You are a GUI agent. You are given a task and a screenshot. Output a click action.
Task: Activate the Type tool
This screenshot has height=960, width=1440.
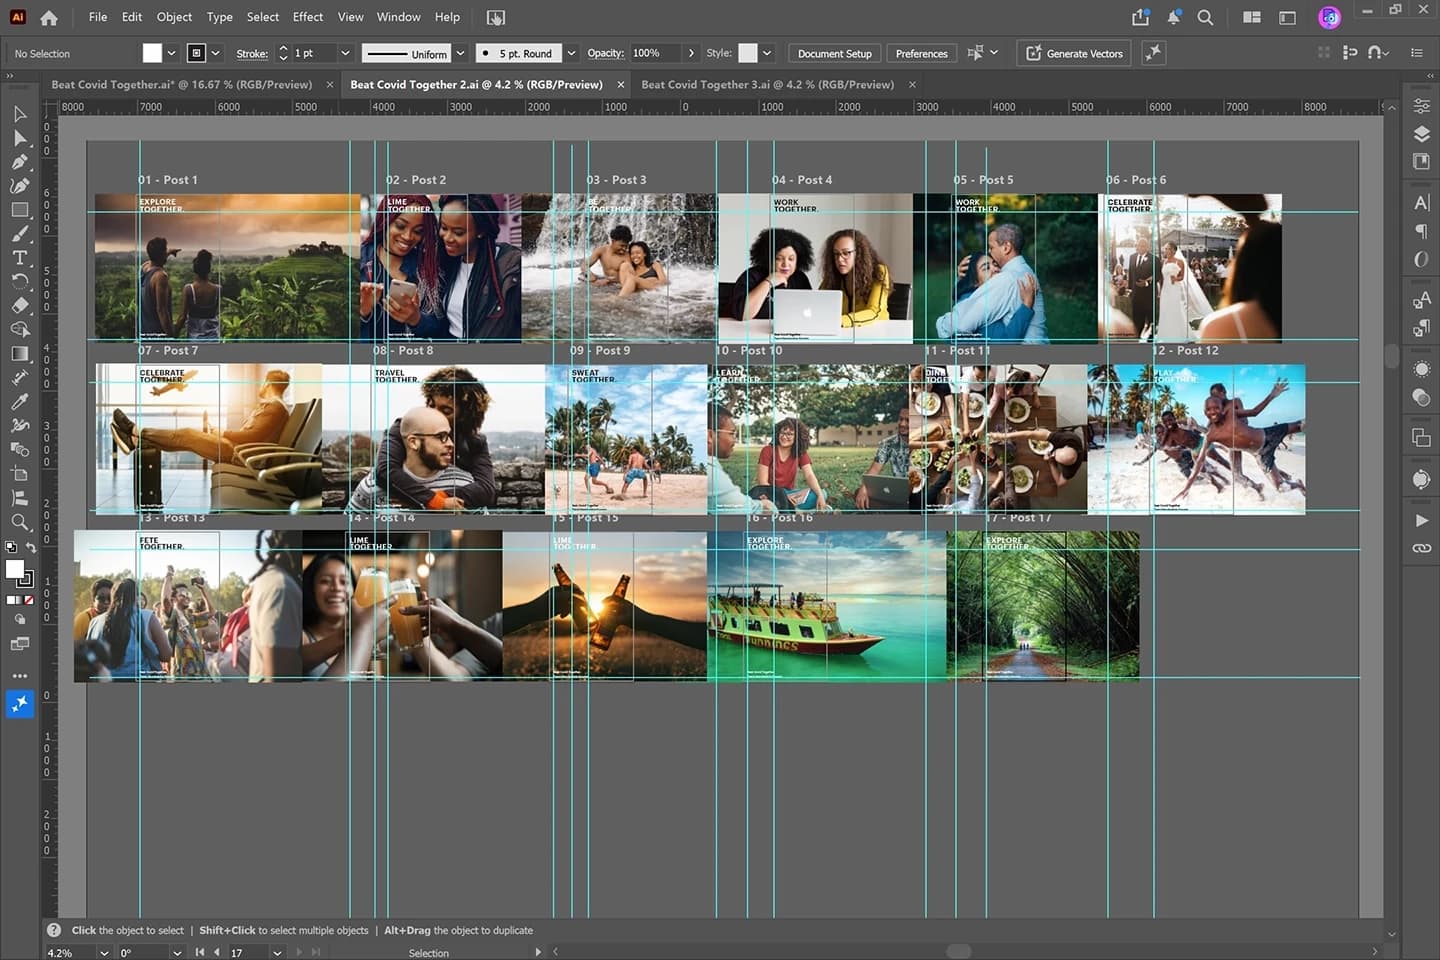click(x=19, y=258)
